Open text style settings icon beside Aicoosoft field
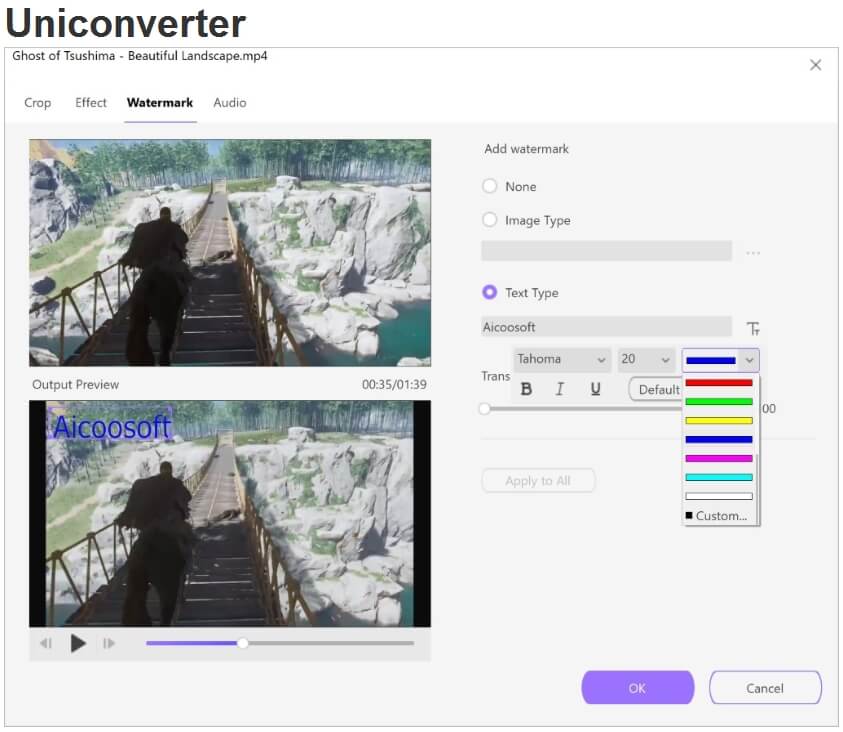 click(x=753, y=328)
